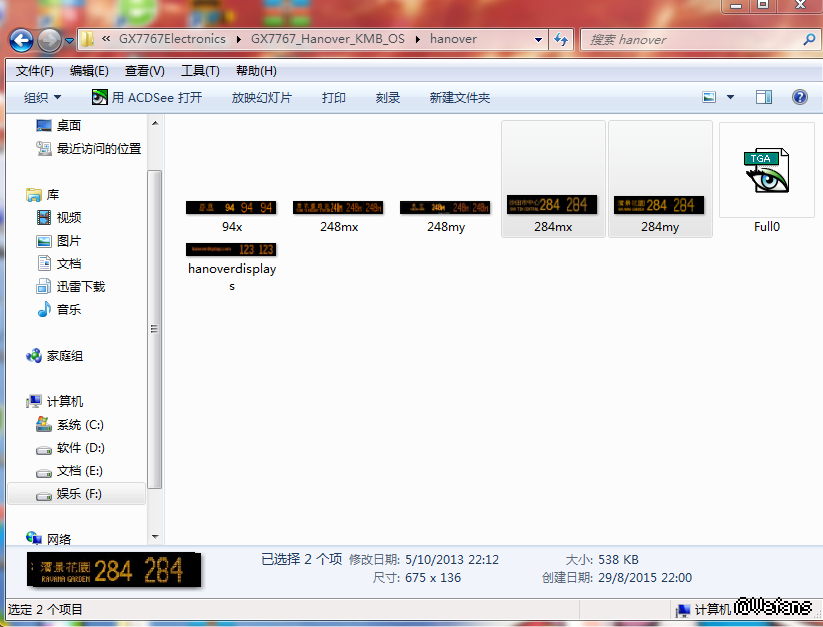The height and width of the screenshot is (627, 823).
Task: Change view with the view icon
Action: pyautogui.click(x=709, y=97)
